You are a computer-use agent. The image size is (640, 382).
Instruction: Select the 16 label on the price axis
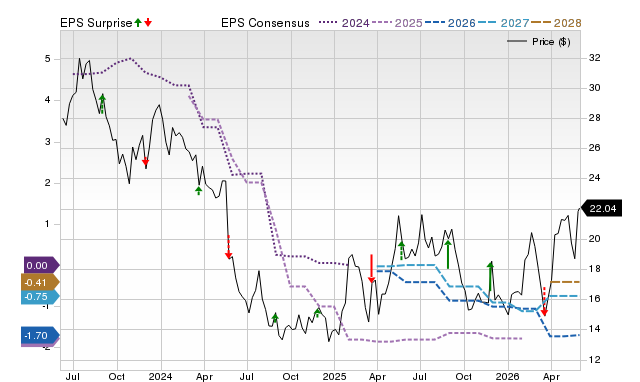pyautogui.click(x=595, y=299)
